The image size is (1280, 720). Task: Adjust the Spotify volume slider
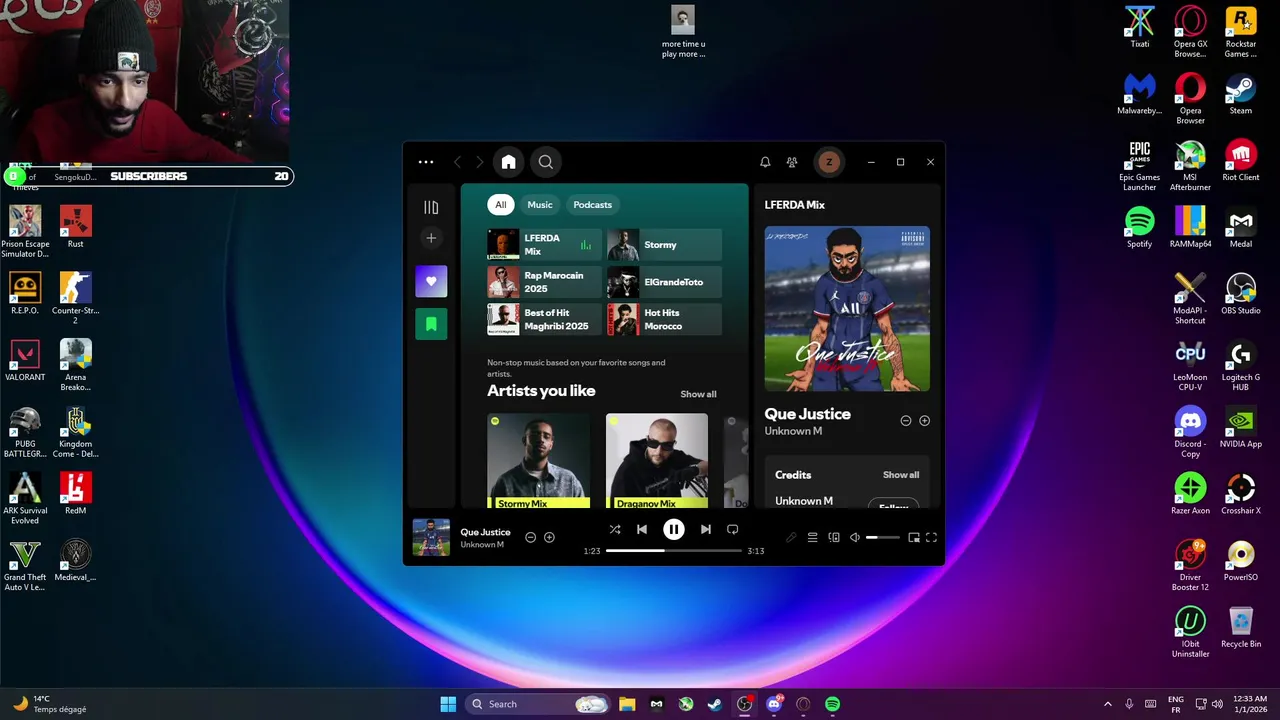(x=883, y=538)
